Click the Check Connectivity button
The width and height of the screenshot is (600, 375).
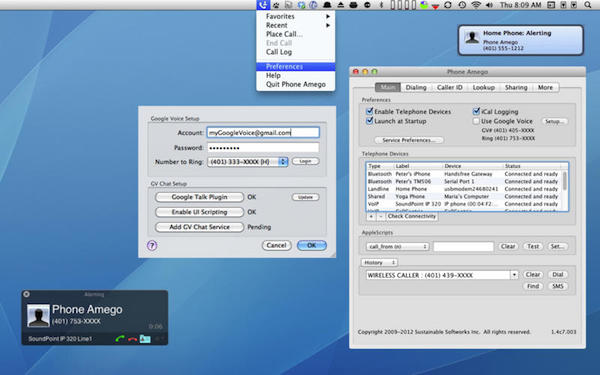411,216
